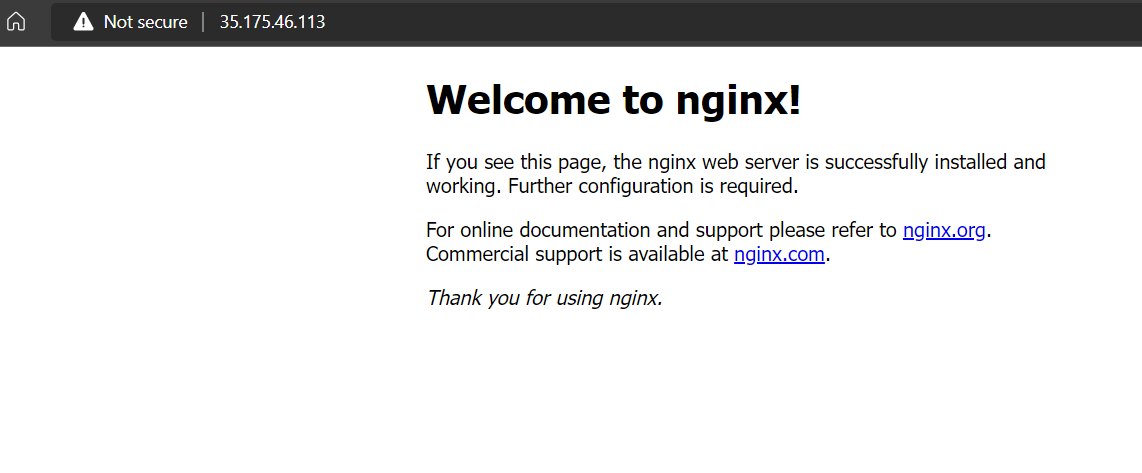Image resolution: width=1142 pixels, height=473 pixels.
Task: Click the browser Home icon
Action: (x=15, y=23)
